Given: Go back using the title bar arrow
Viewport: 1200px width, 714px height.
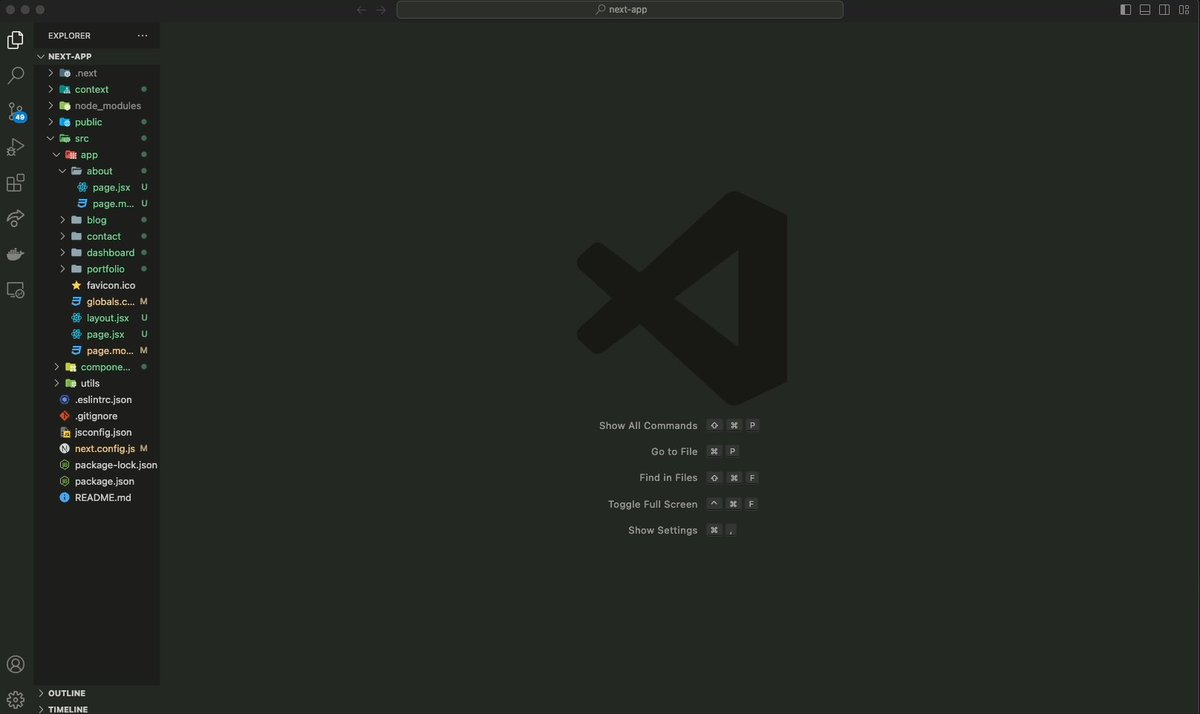Looking at the screenshot, I should (362, 10).
